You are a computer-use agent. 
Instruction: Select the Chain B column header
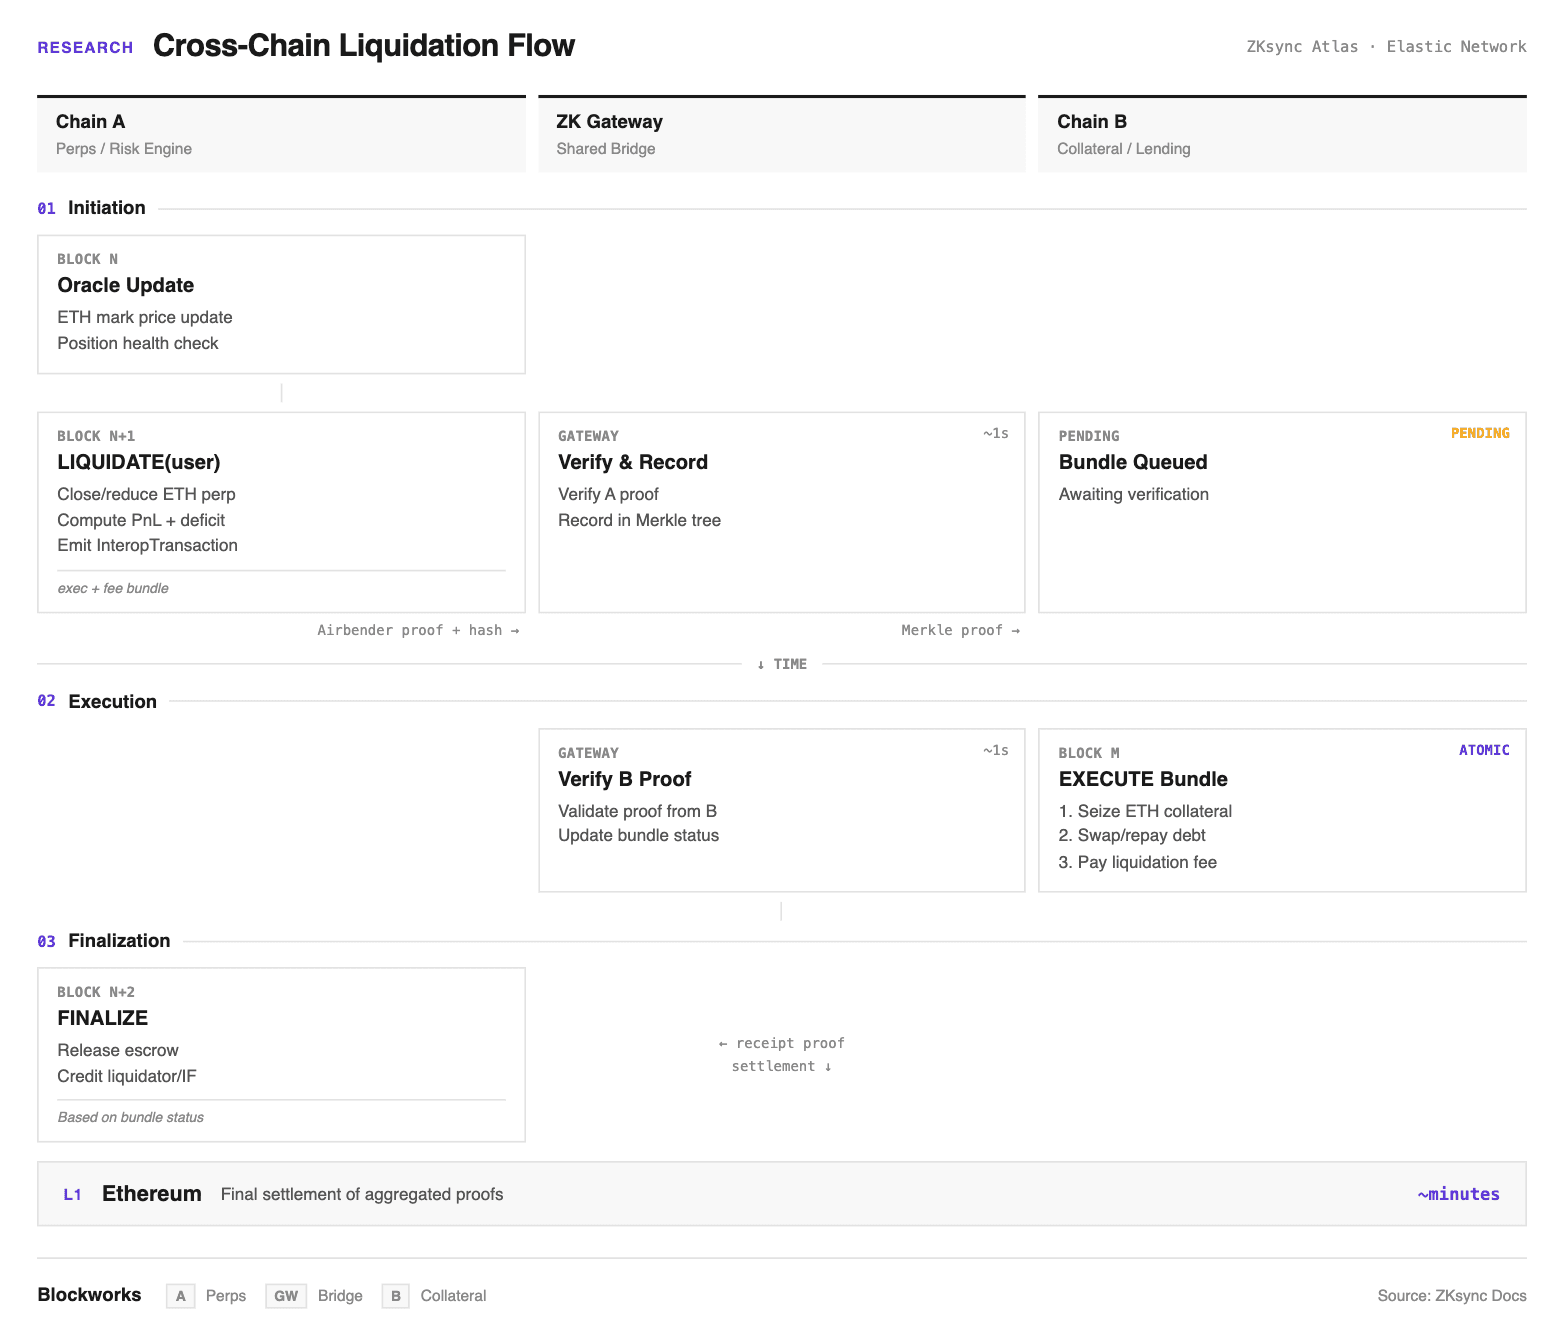(1281, 134)
